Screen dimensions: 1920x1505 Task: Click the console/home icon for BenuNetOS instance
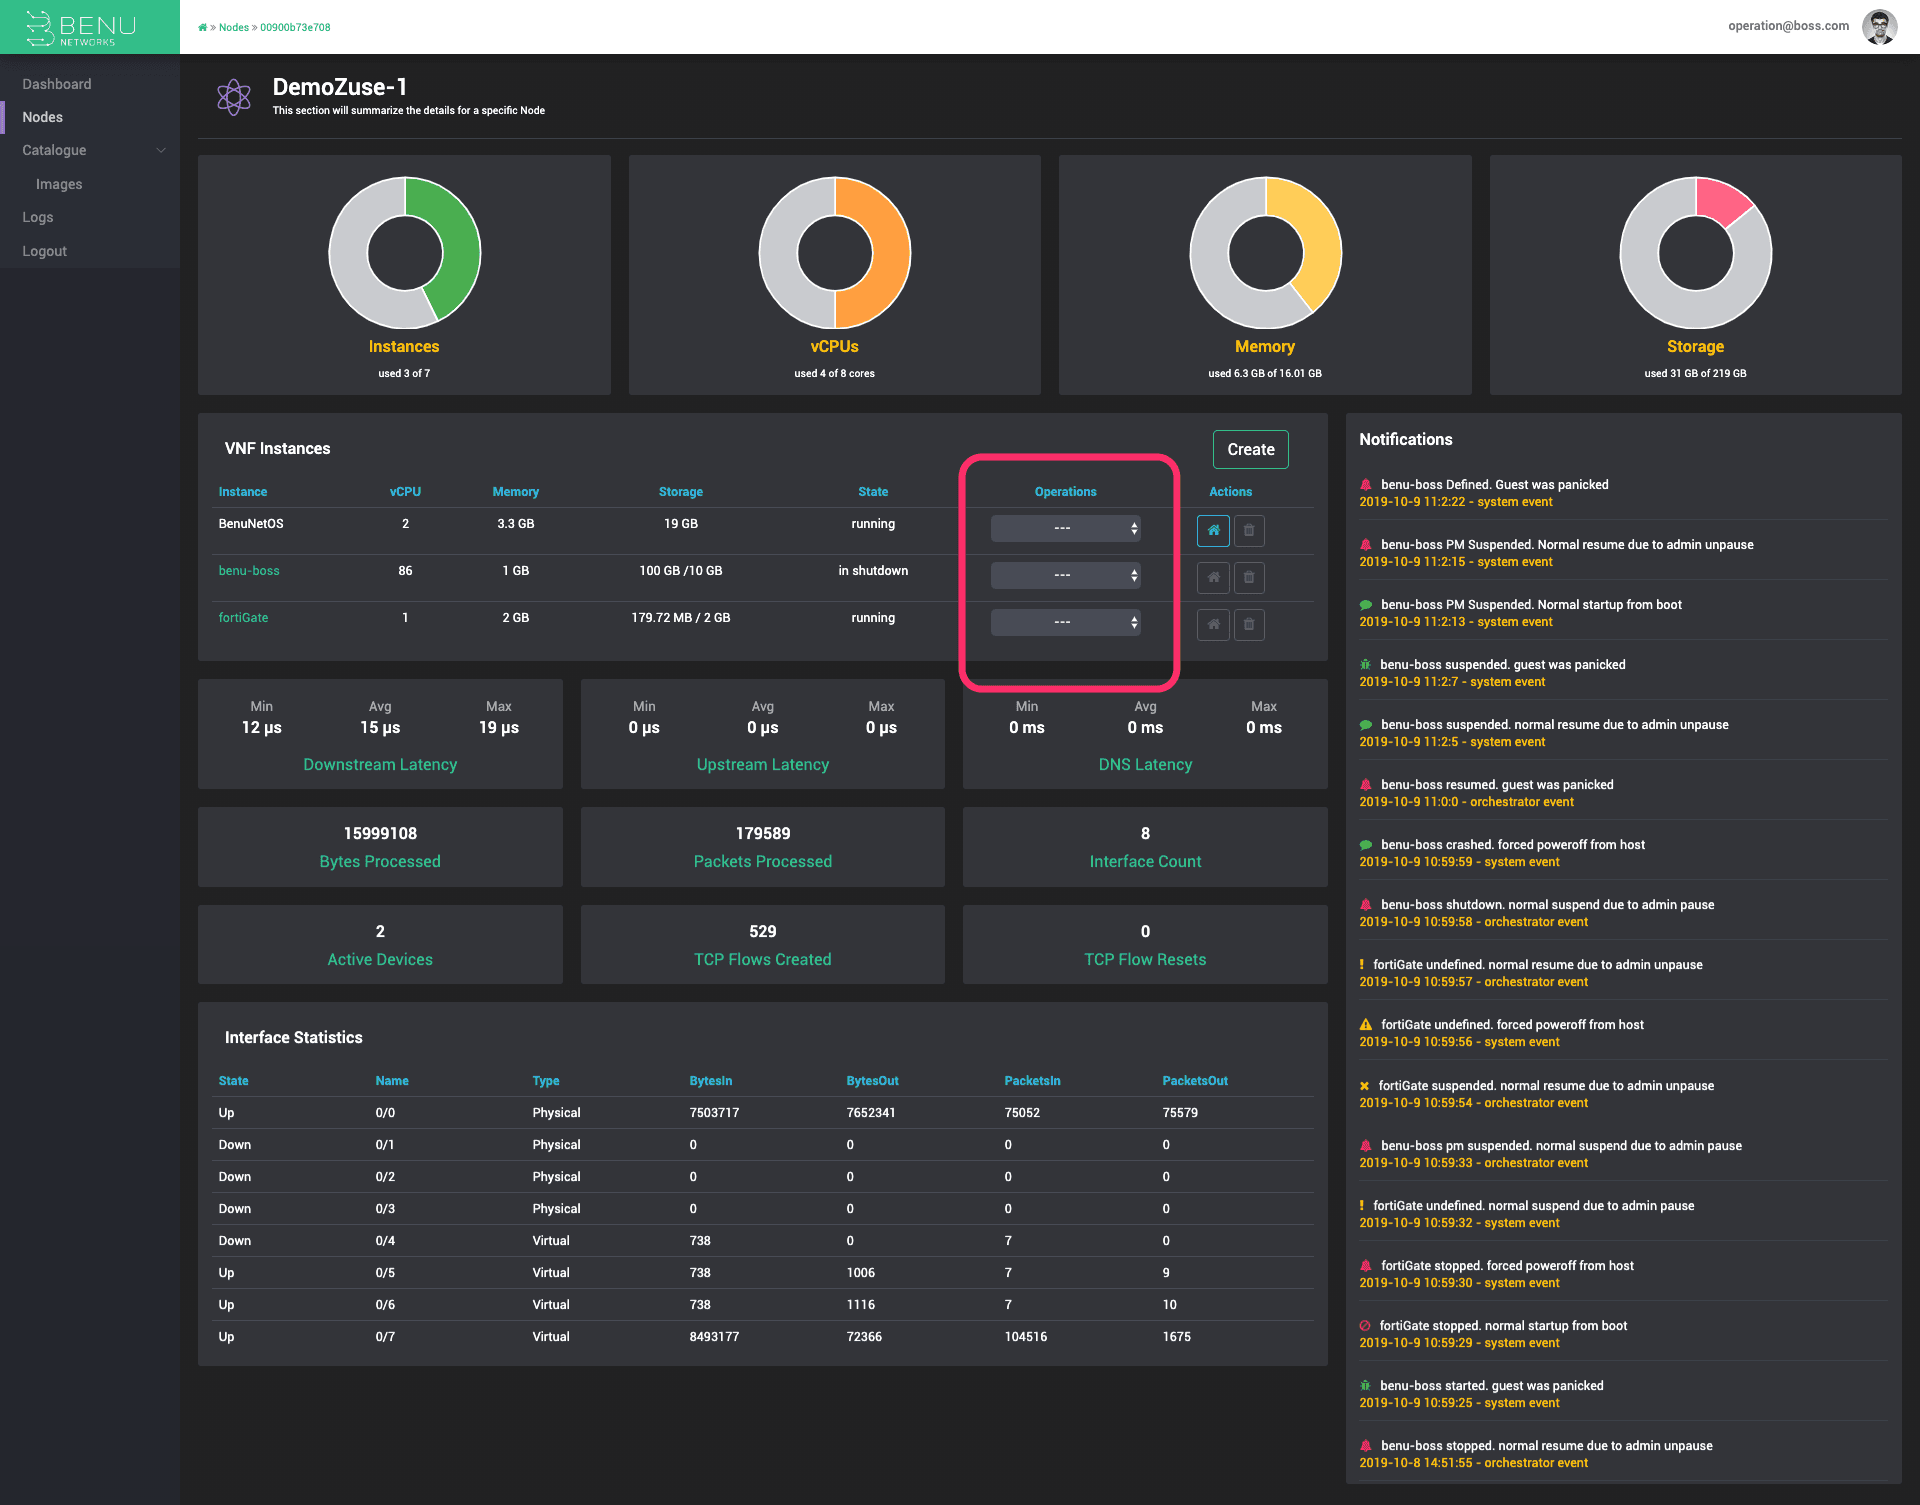pyautogui.click(x=1213, y=530)
